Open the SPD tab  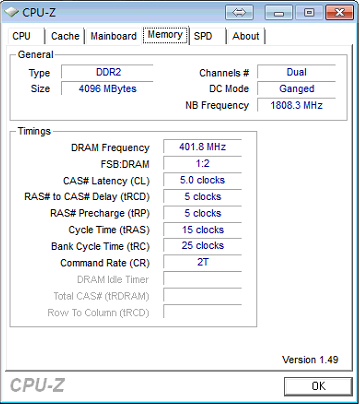click(x=207, y=36)
